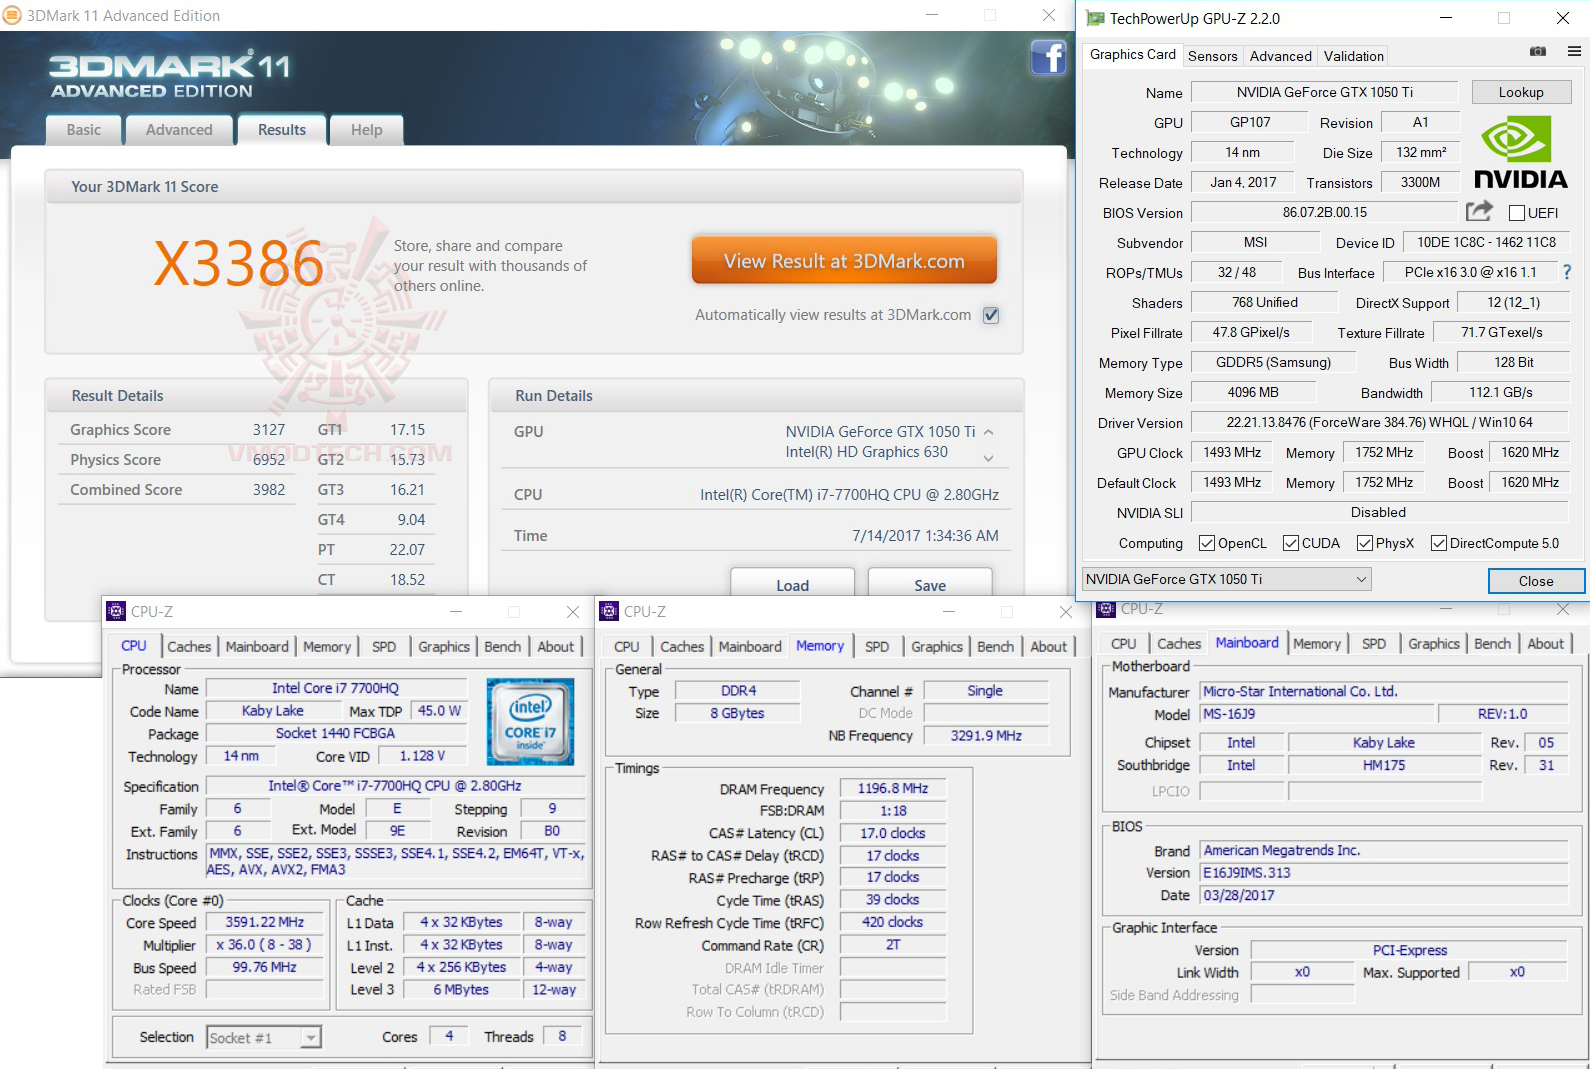This screenshot has height=1069, width=1590.
Task: Click the Close button in GPU-Z
Action: pos(1536,581)
